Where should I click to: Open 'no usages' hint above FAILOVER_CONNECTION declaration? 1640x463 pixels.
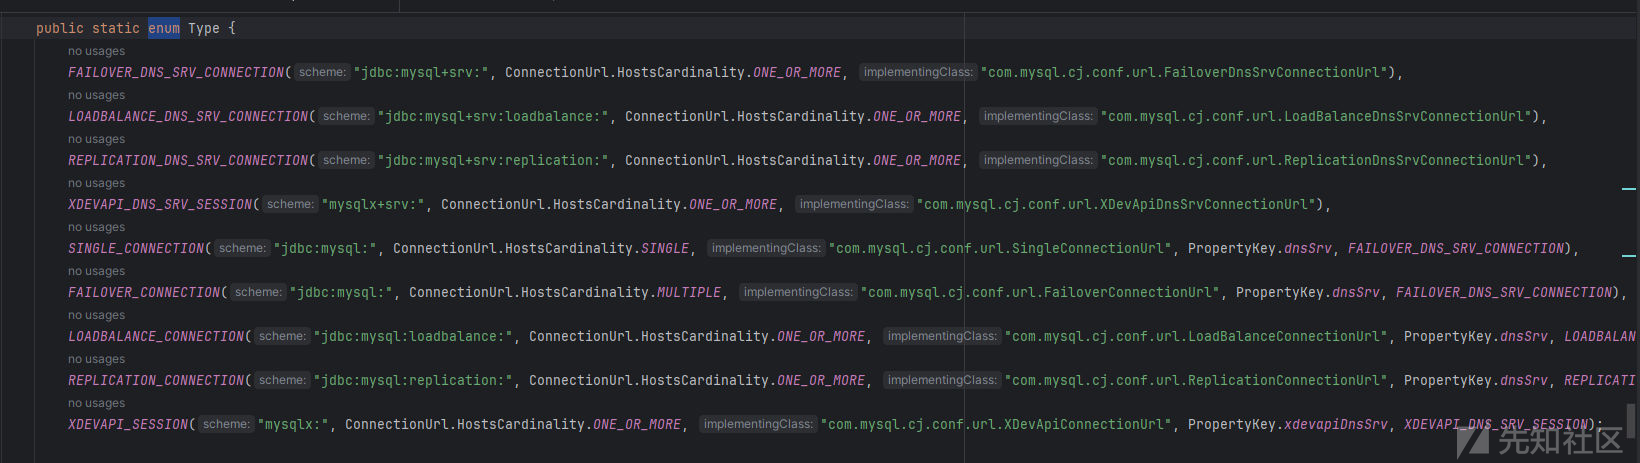click(97, 271)
